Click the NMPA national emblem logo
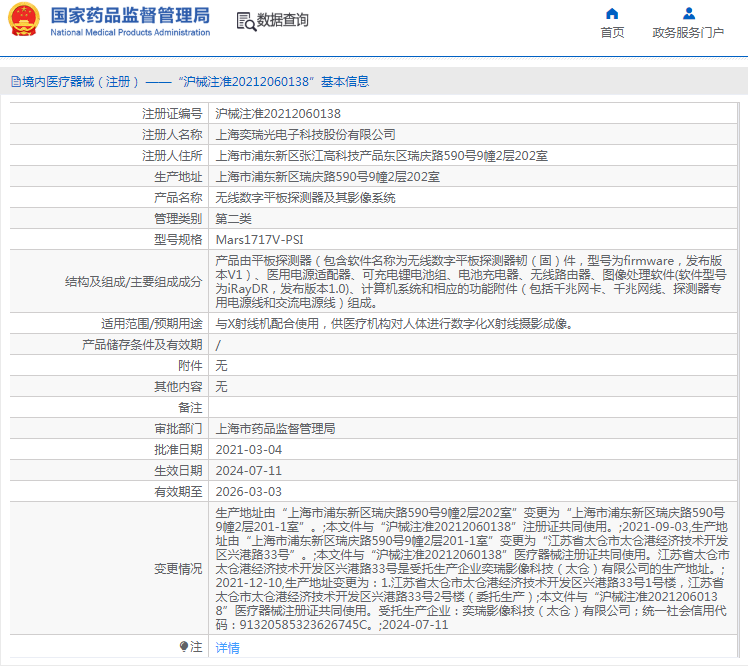The image size is (748, 667). point(24,20)
